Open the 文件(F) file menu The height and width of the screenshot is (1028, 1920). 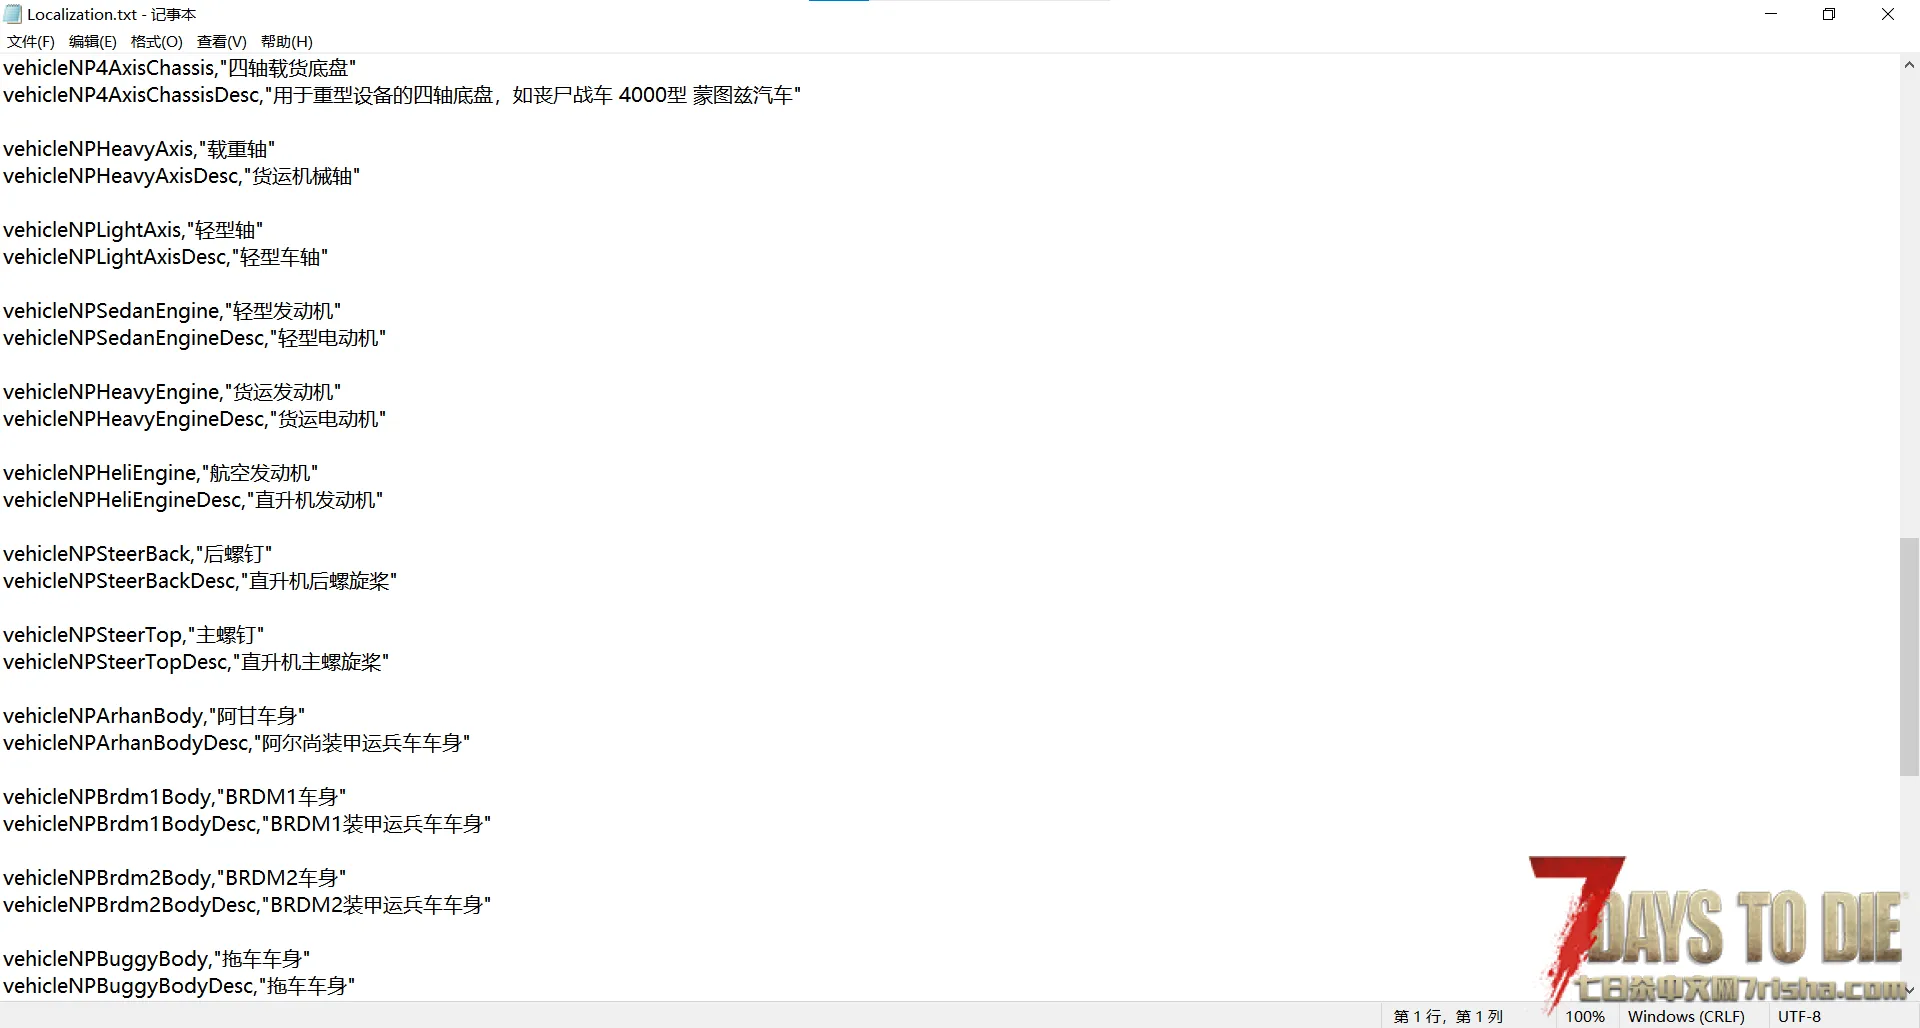click(30, 41)
